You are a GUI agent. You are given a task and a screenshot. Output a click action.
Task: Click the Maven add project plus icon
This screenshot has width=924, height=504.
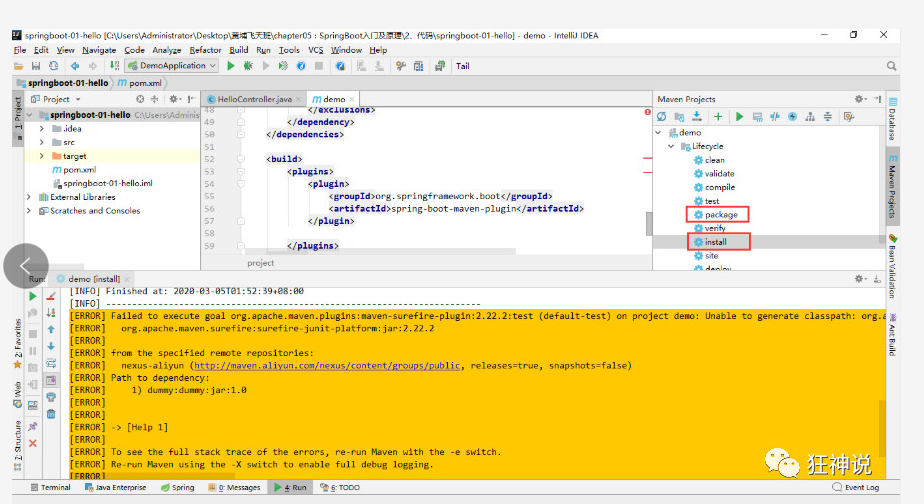pyautogui.click(x=717, y=117)
